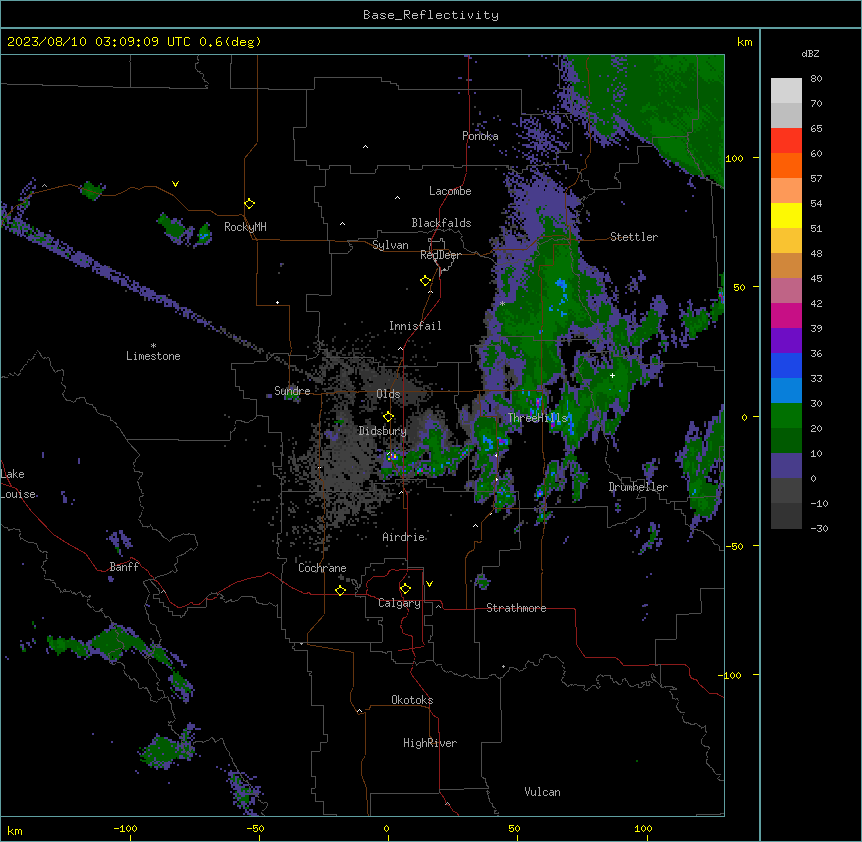
Task: Click the Airdrie city label
Action: 404,537
